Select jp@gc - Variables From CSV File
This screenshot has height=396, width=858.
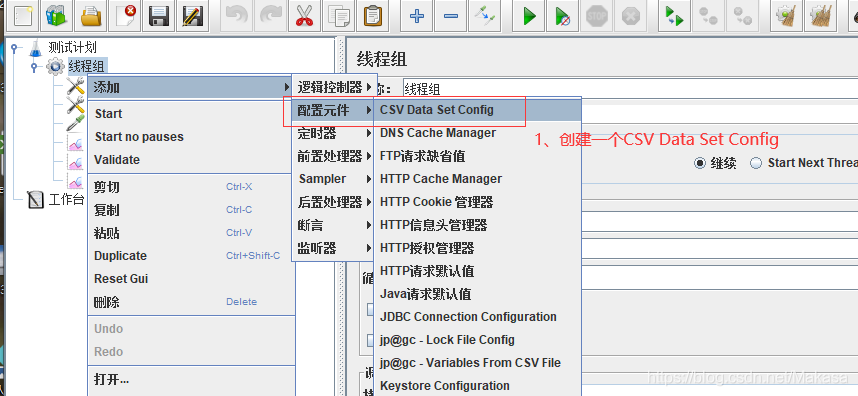click(477, 363)
